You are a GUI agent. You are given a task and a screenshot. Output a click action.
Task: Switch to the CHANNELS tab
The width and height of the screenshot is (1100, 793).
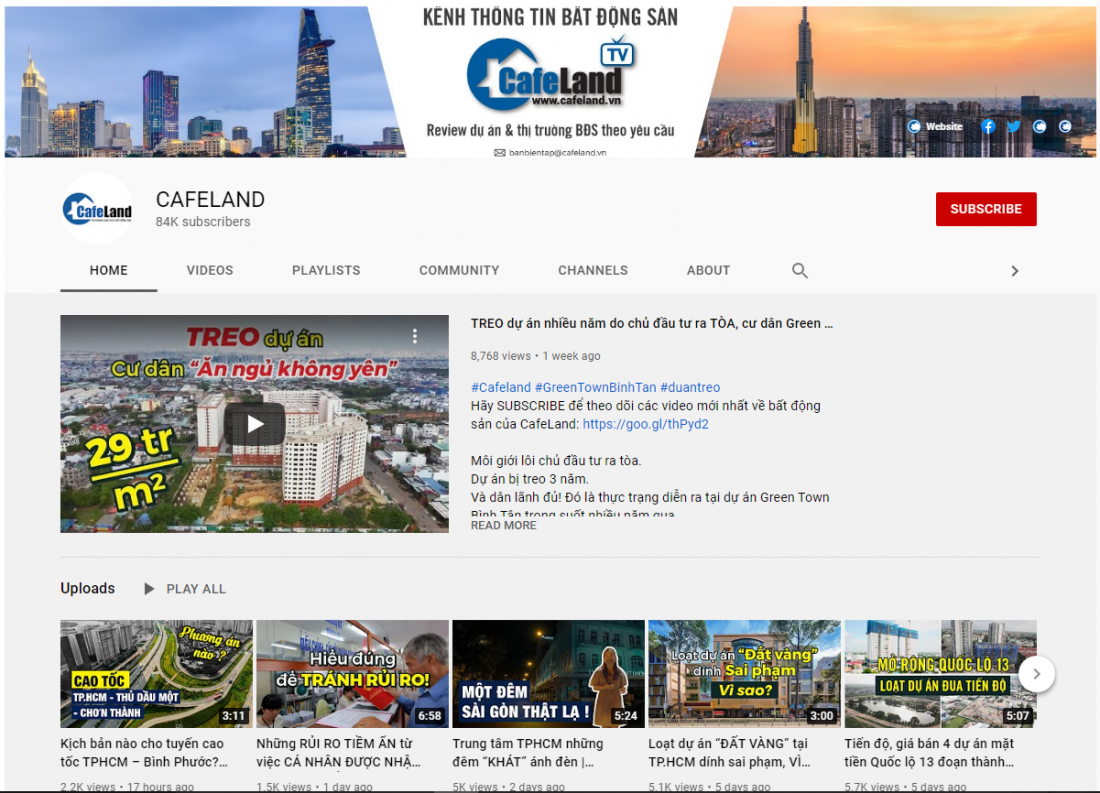point(593,270)
